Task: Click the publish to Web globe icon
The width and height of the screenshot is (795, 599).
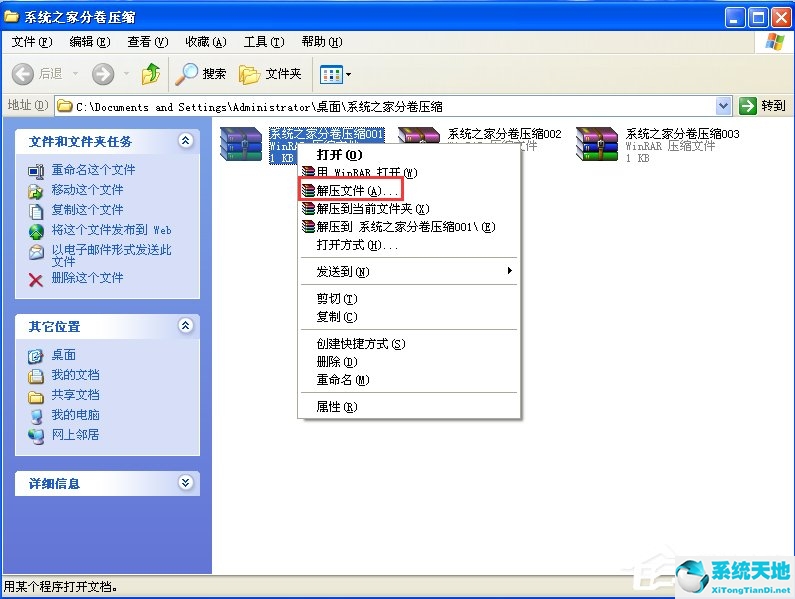Action: (x=36, y=231)
